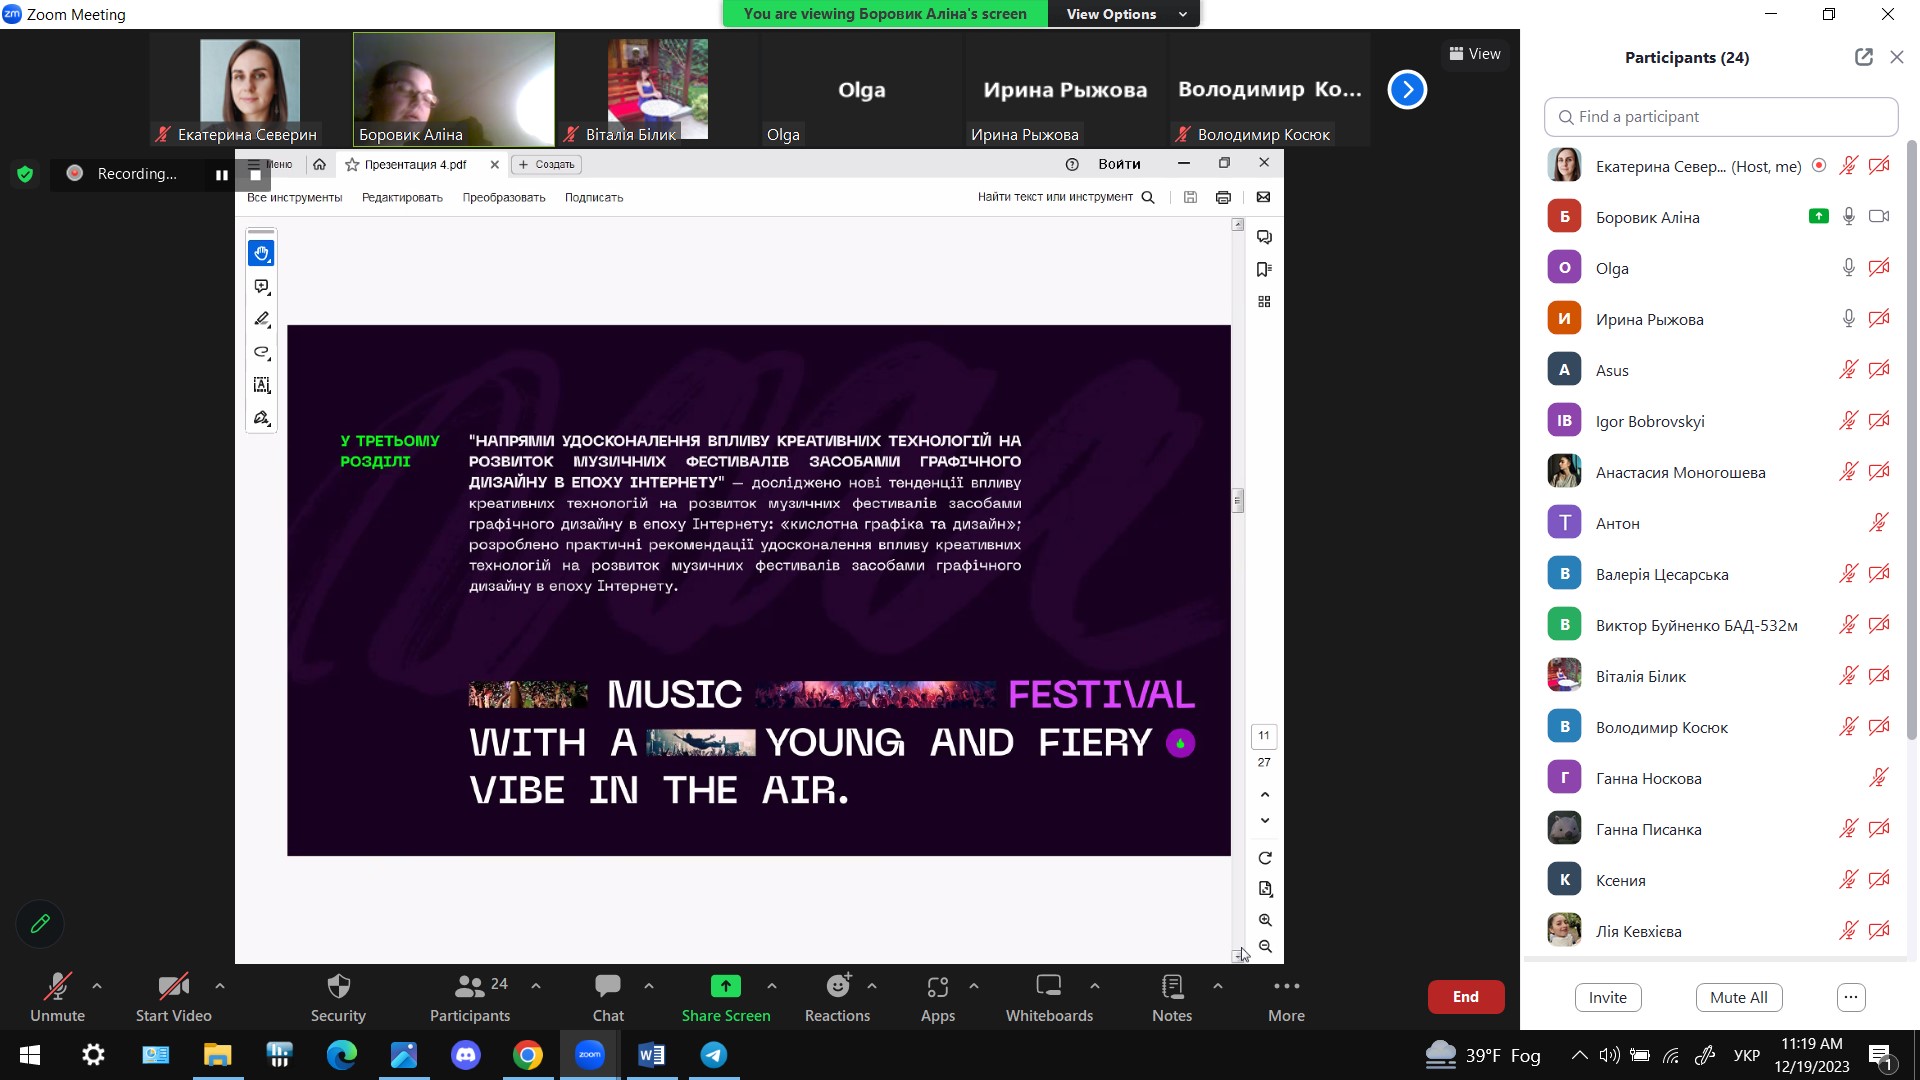1920x1080 pixels.
Task: Expand Share Screen options arrow
Action: [772, 986]
